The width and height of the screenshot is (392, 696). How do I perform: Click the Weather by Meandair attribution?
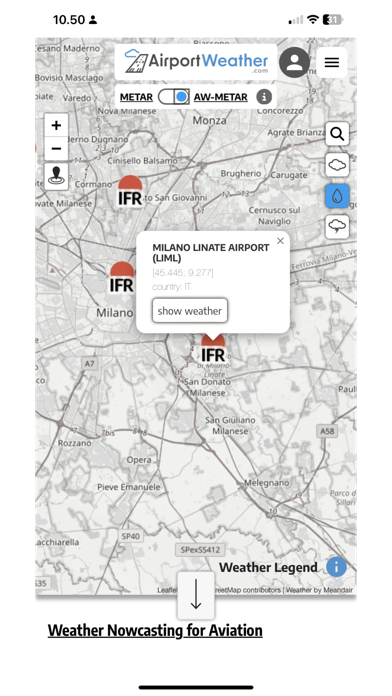tap(319, 590)
